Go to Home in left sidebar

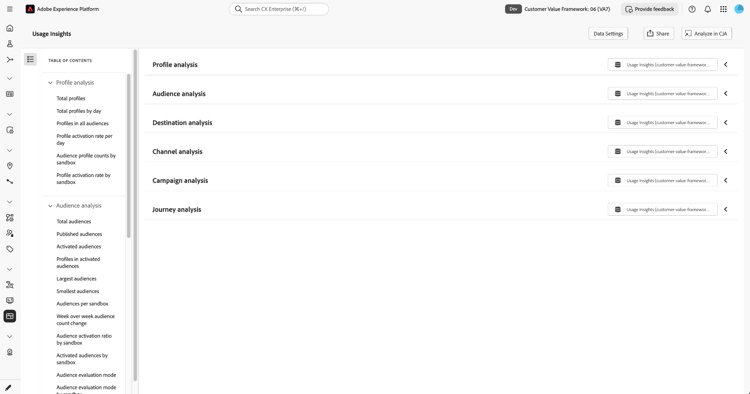pyautogui.click(x=10, y=28)
